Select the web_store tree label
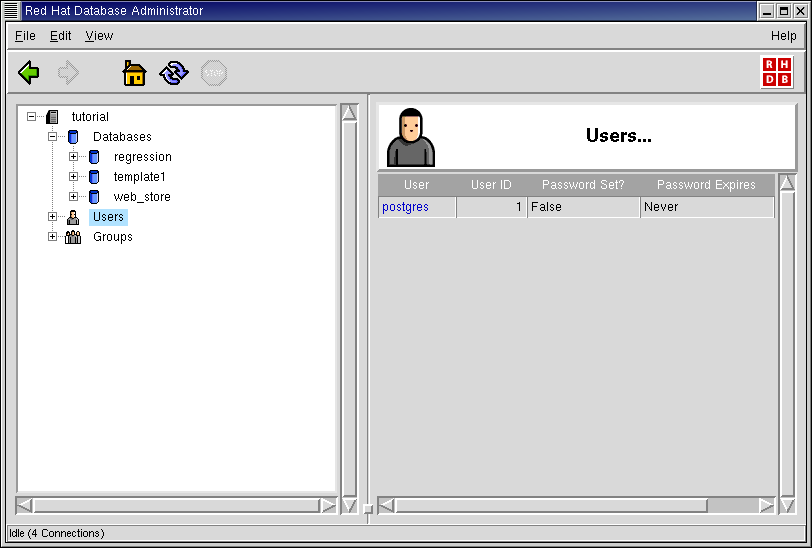Image resolution: width=812 pixels, height=548 pixels. tap(142, 197)
